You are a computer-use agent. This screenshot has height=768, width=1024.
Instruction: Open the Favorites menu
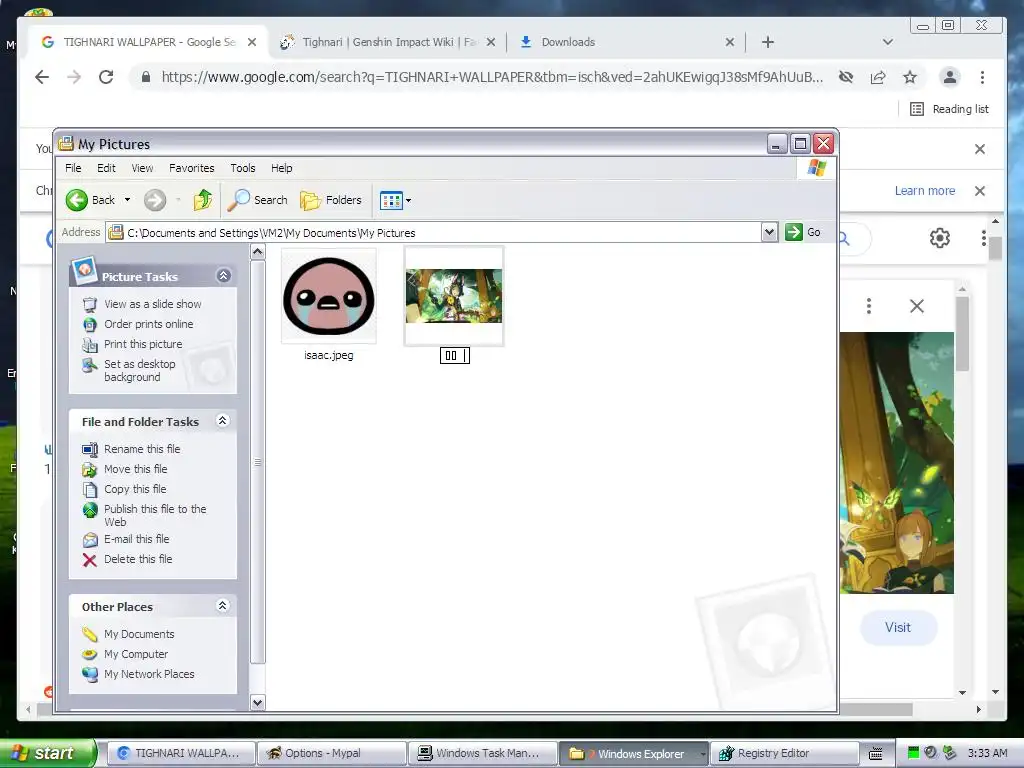coord(191,168)
